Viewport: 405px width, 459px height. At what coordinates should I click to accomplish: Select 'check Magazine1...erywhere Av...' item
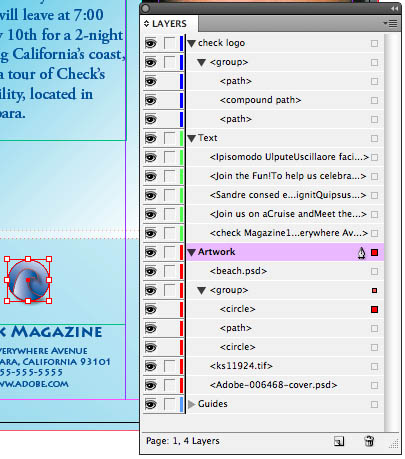coord(289,233)
